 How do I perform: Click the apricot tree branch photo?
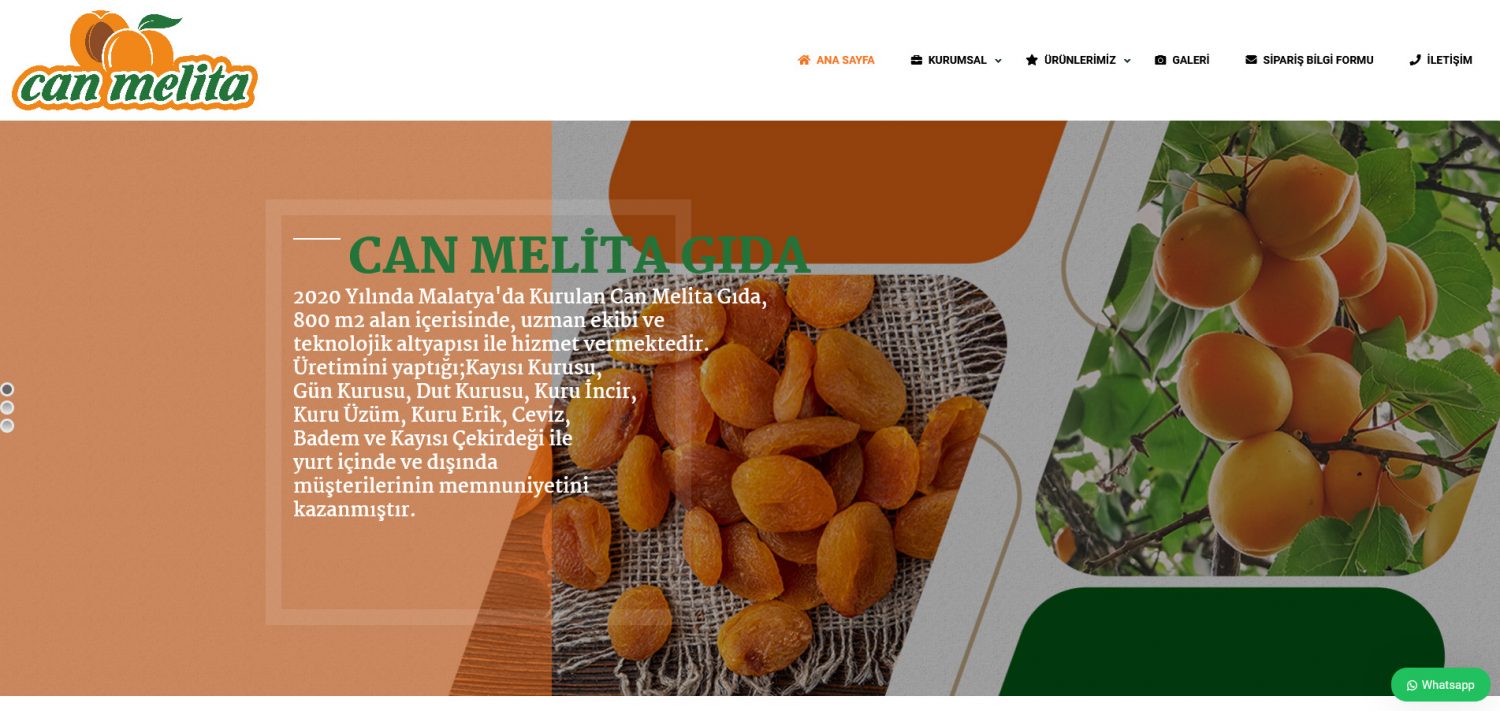coord(1268,348)
